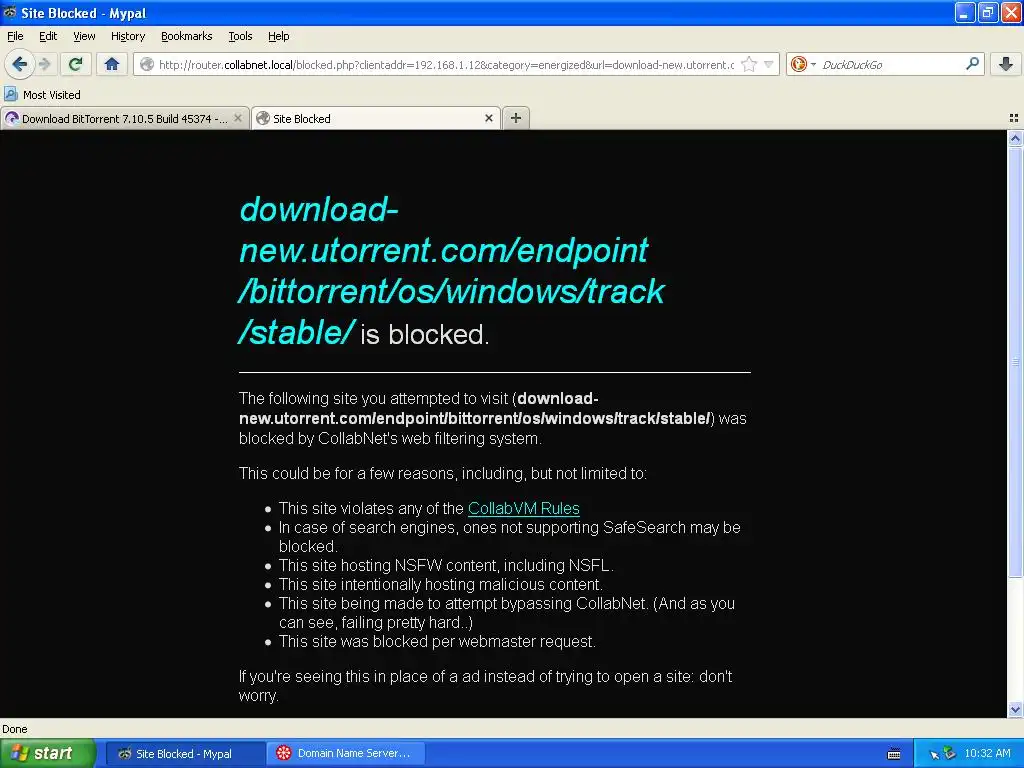This screenshot has height=768, width=1024.
Task: Close the Download BitTorrent tab
Action: pyautogui.click(x=238, y=118)
